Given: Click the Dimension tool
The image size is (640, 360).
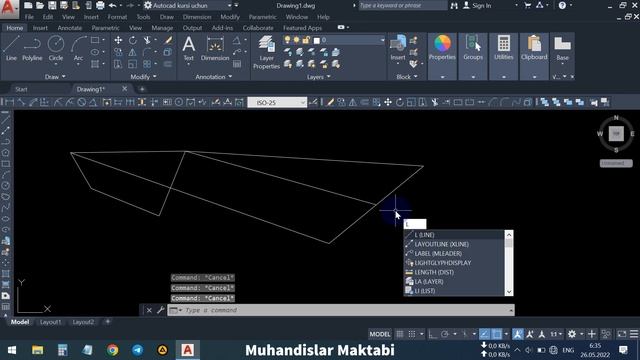Looking at the screenshot, I should point(215,49).
